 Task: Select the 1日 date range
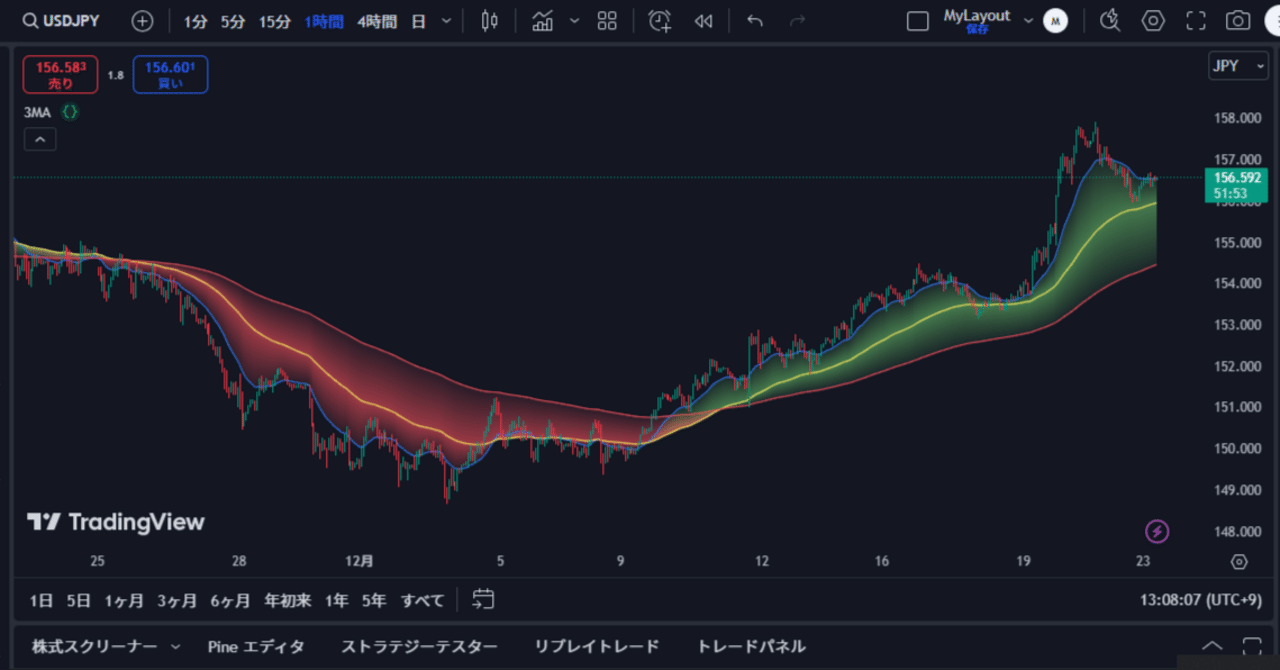pyautogui.click(x=41, y=600)
